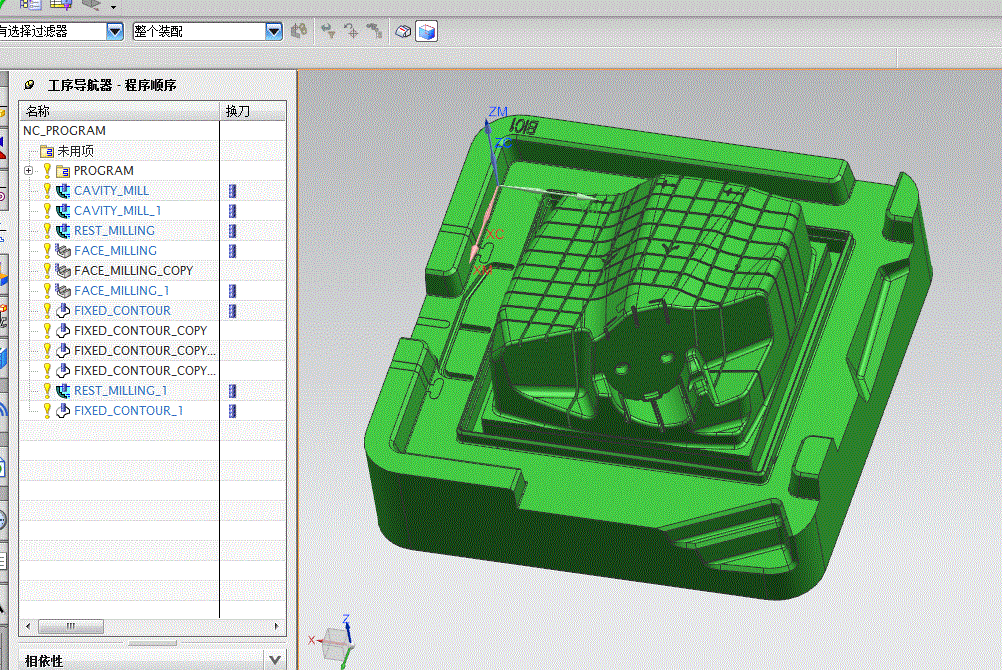The width and height of the screenshot is (1002, 670).
Task: Click the small toolbar options arrow at top
Action: [114, 7]
